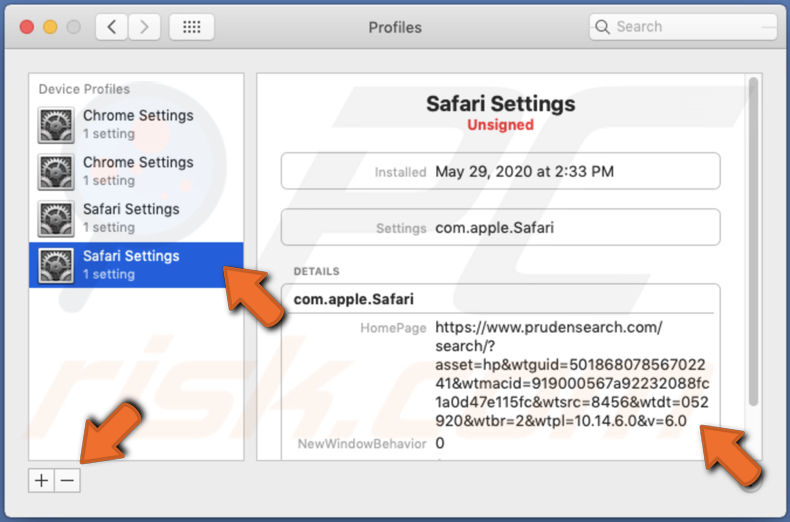Select the second Chrome Settings profile
790x522 pixels.
[x=137, y=170]
